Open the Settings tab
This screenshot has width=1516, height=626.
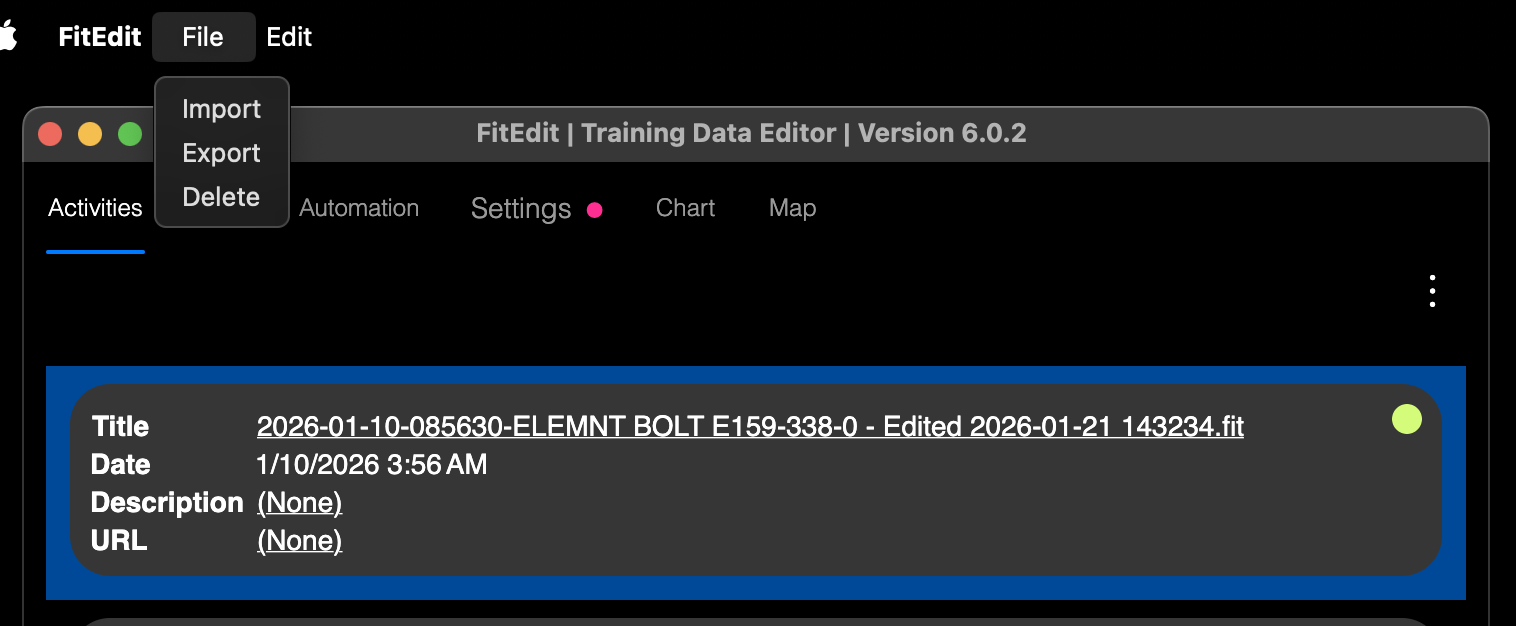(x=520, y=209)
